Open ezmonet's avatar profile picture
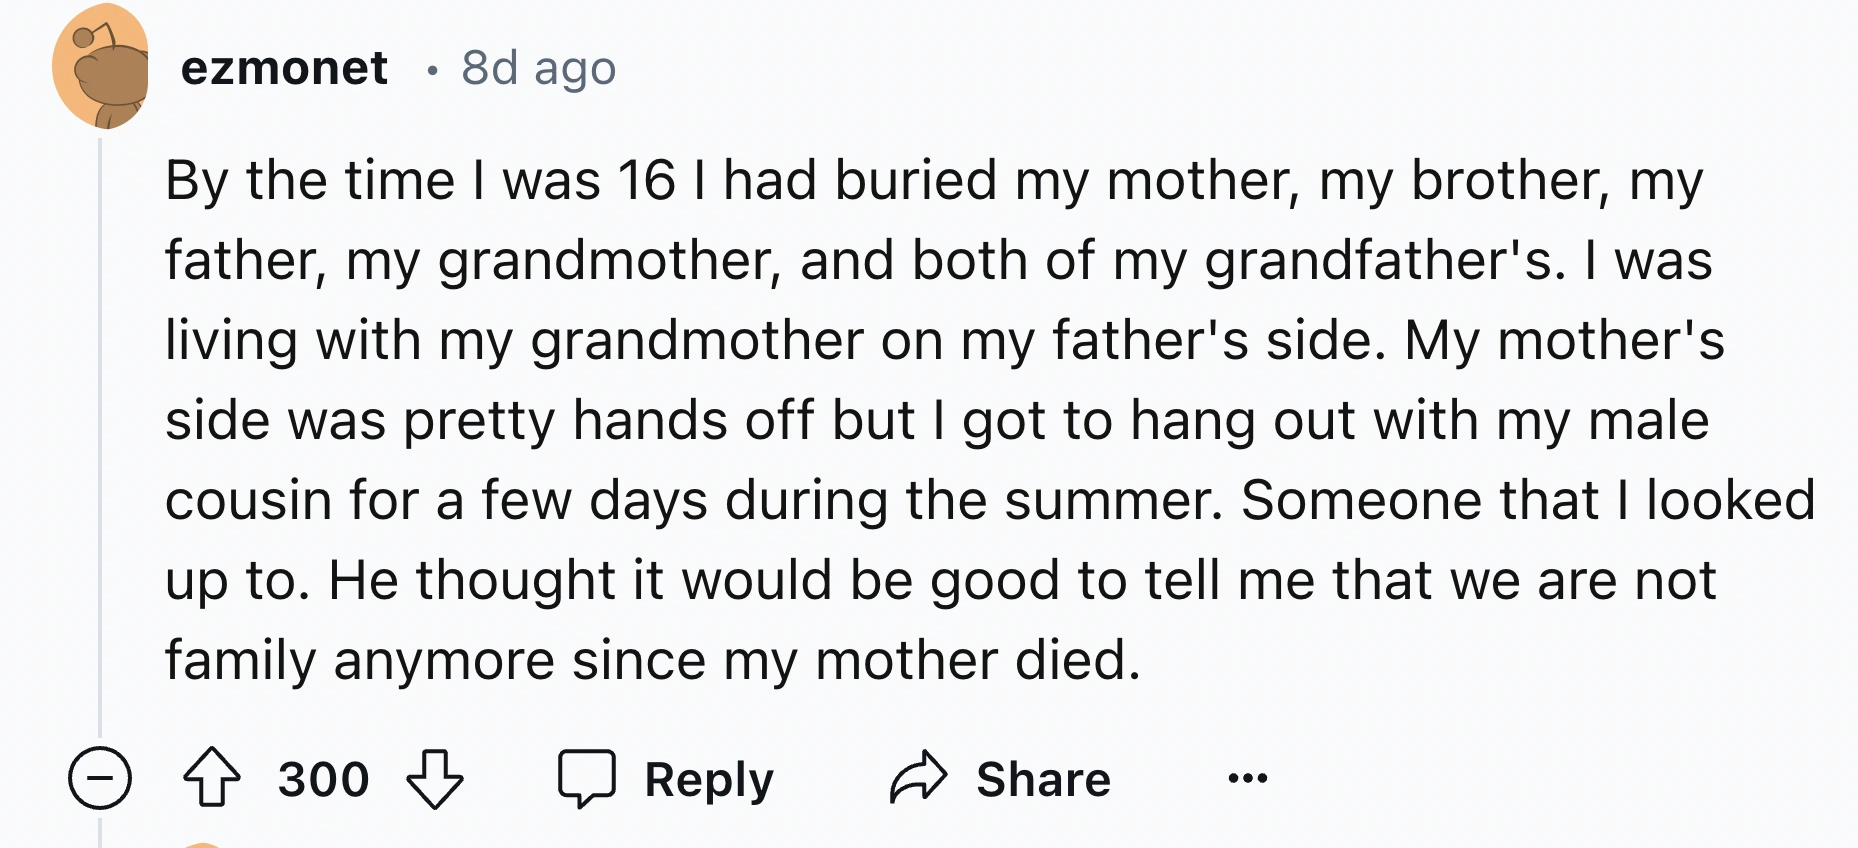This screenshot has height=848, width=1858. pos(101,67)
